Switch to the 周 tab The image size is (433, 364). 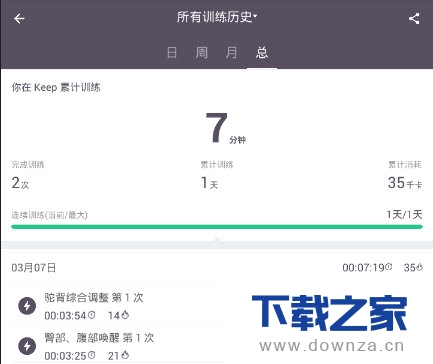point(202,53)
